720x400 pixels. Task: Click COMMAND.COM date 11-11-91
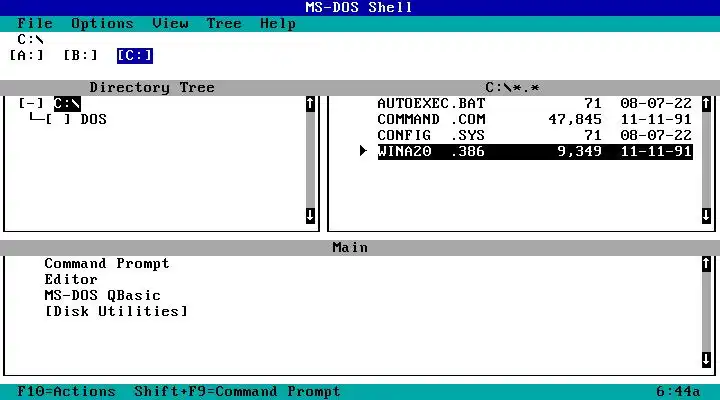656,119
